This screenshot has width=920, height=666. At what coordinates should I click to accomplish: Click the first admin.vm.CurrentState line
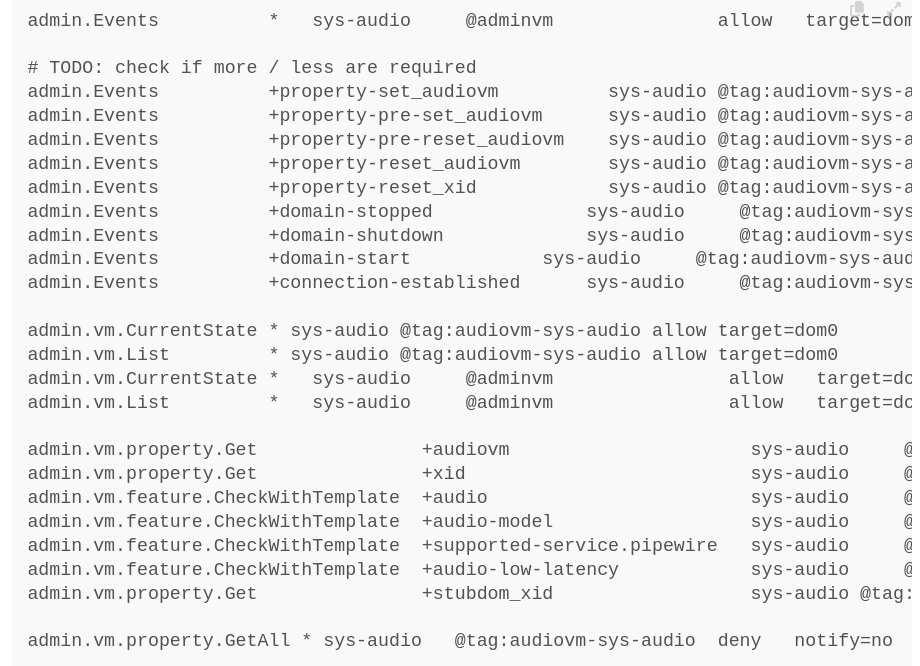[432, 330]
